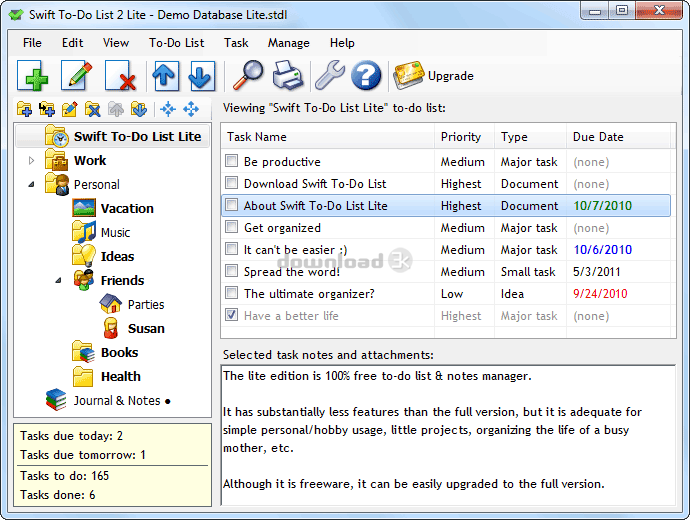This screenshot has height=520, width=690.
Task: Open the To-Do List menu
Action: pos(176,43)
